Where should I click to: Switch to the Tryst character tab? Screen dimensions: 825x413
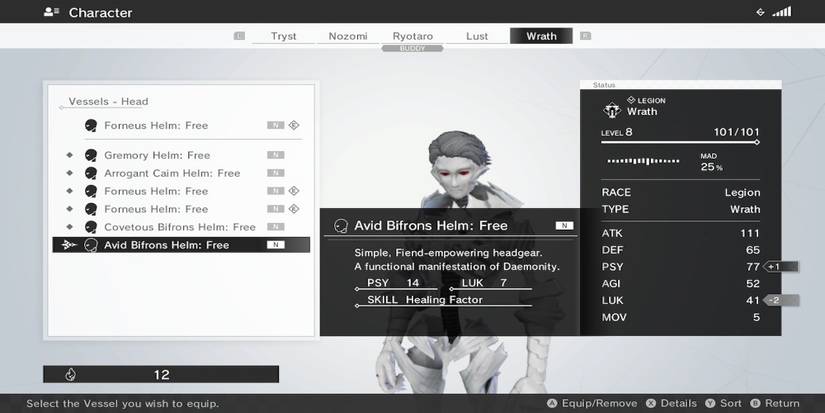click(284, 36)
